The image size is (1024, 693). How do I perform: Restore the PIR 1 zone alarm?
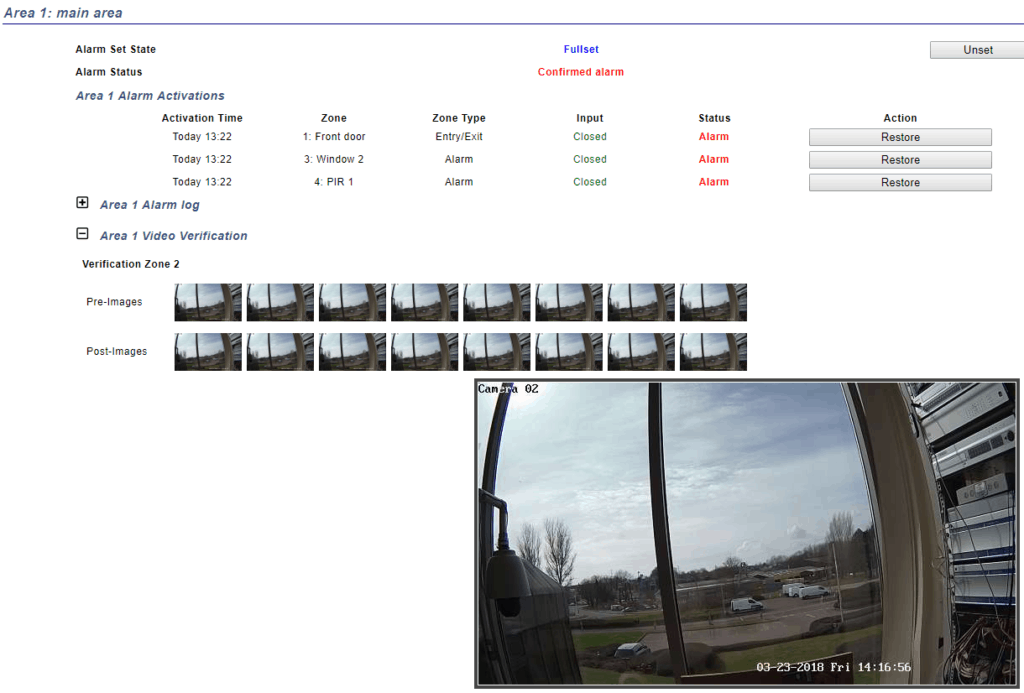(899, 181)
